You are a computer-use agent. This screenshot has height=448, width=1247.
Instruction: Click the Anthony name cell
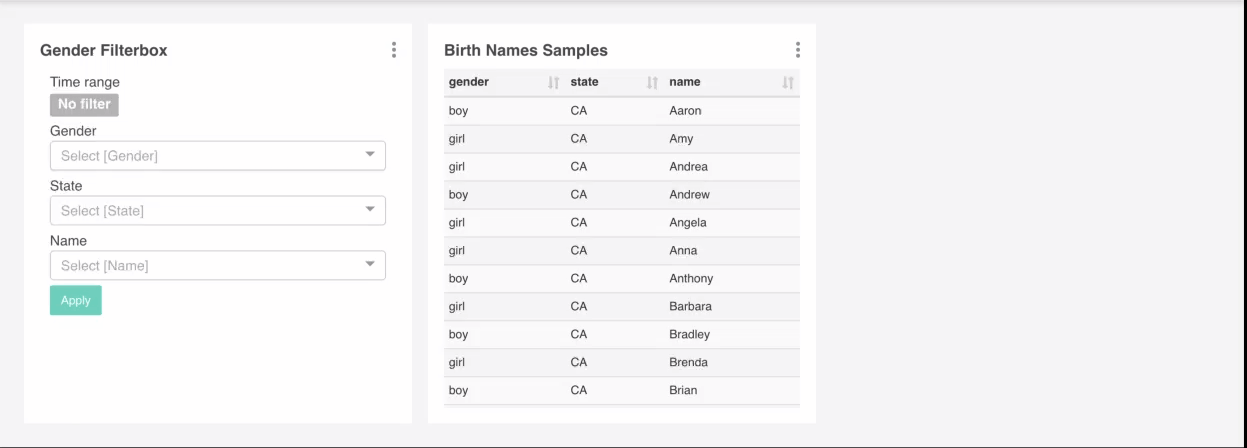(691, 279)
